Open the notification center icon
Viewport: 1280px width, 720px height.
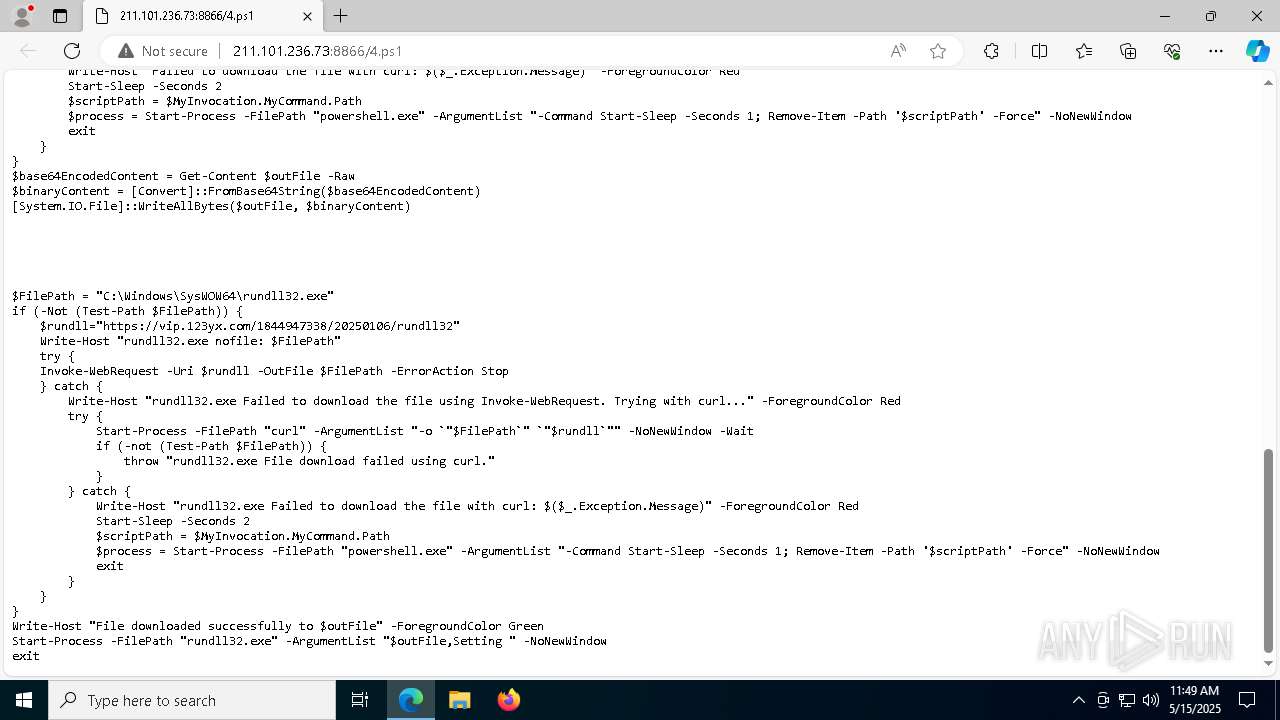pyautogui.click(x=1247, y=700)
